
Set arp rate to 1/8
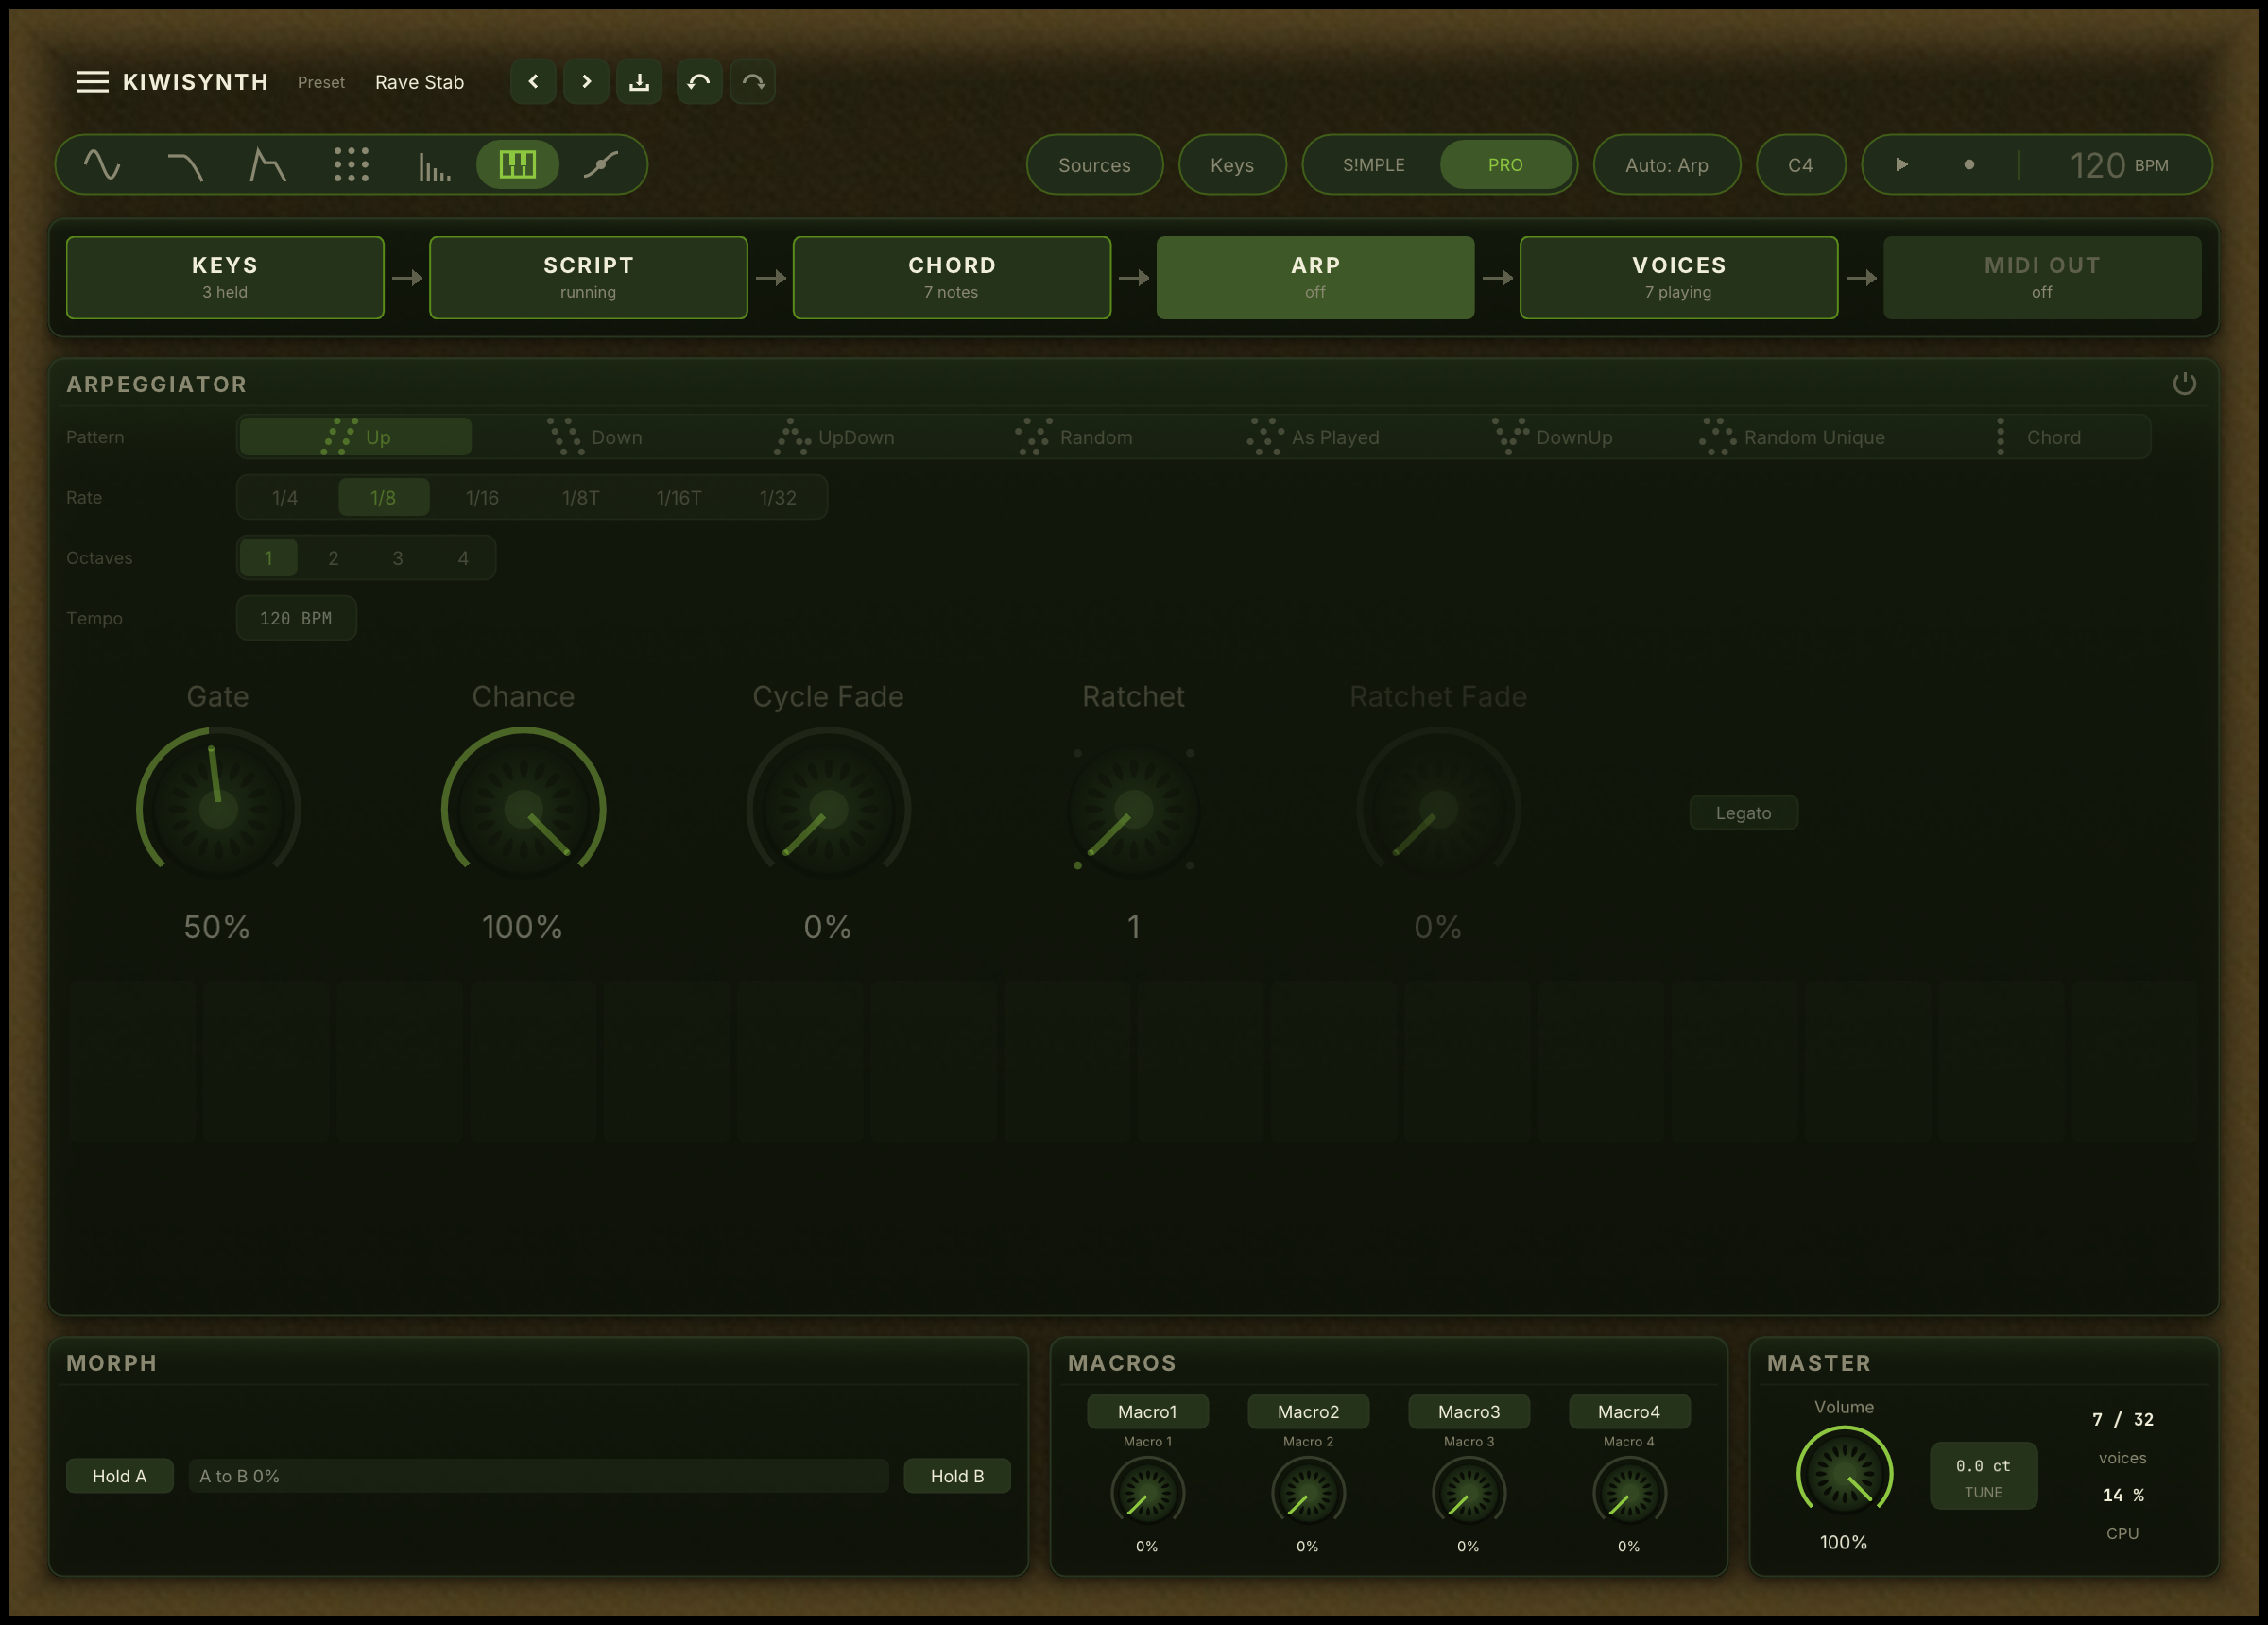click(383, 497)
